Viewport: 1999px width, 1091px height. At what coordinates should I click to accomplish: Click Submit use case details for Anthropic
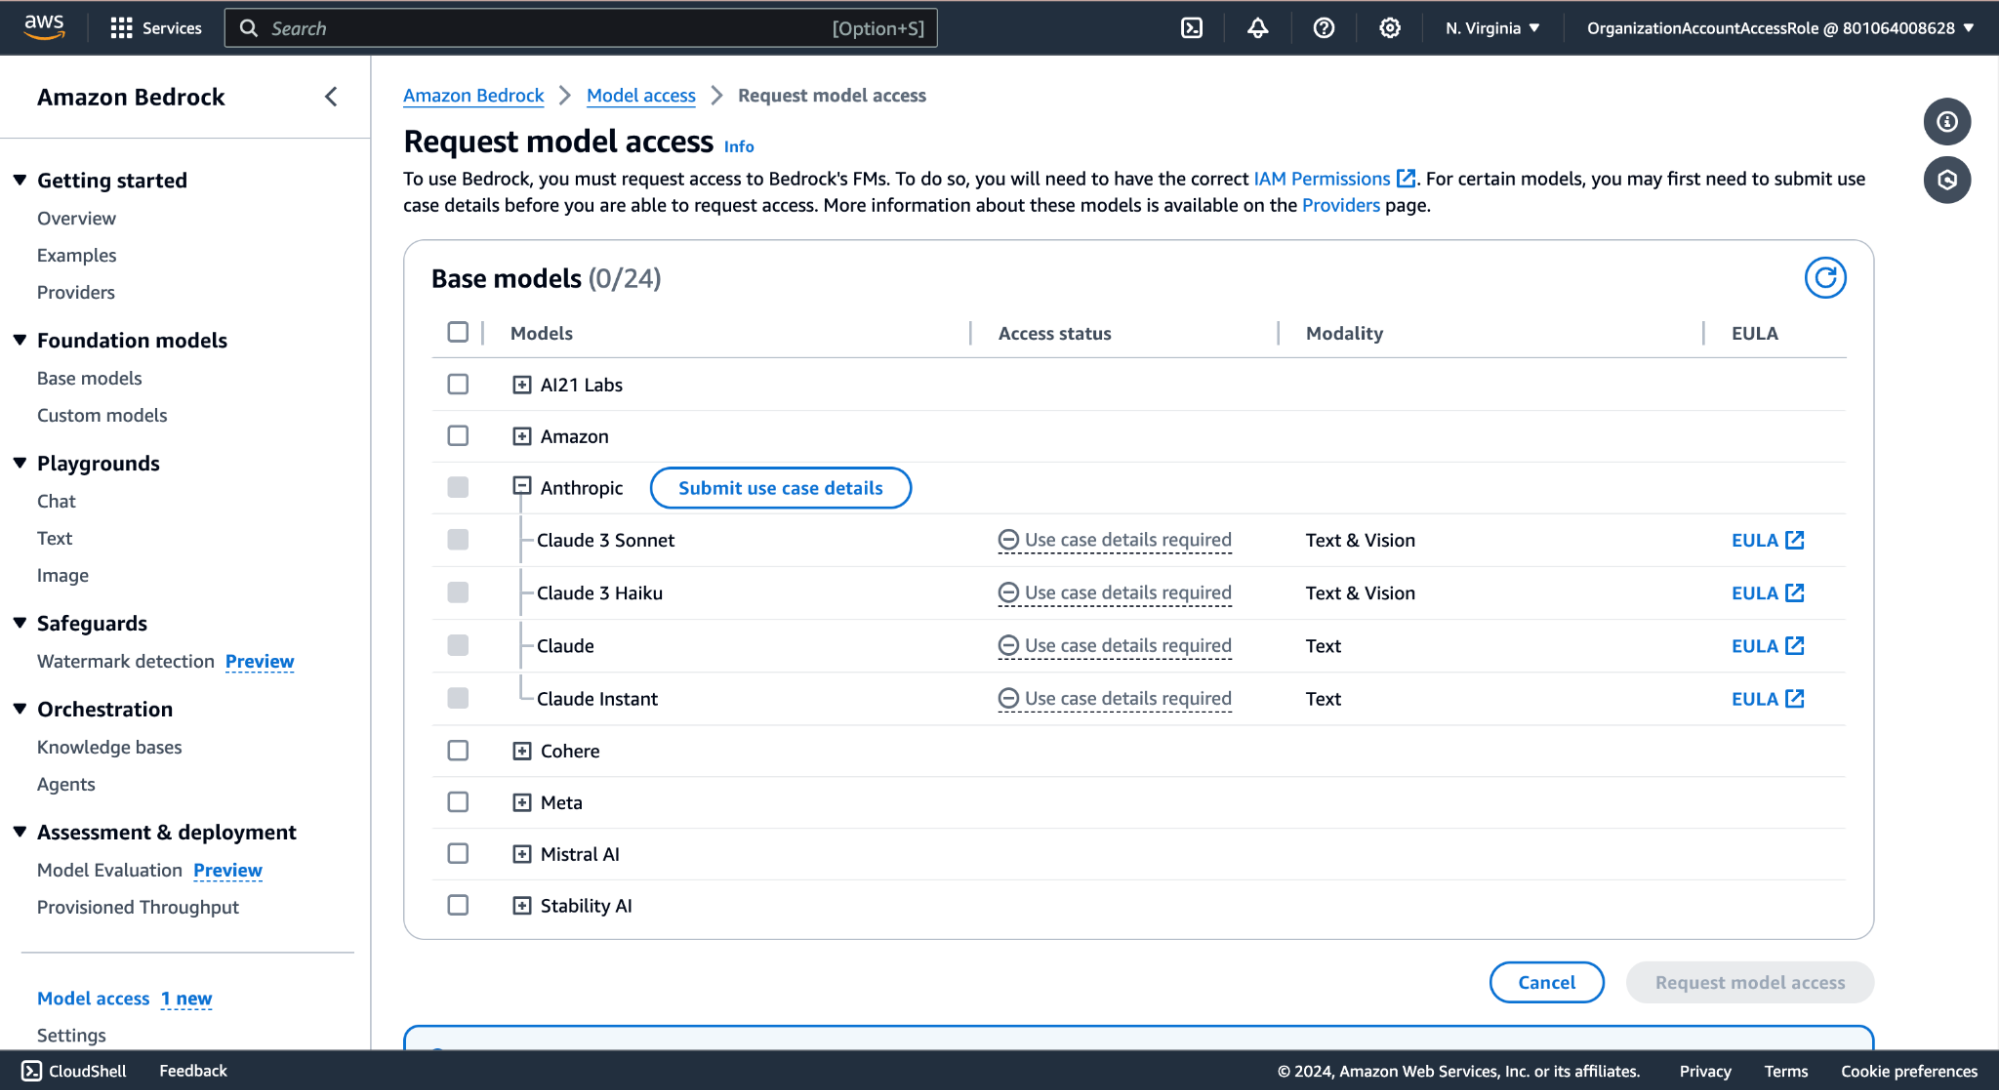779,488
